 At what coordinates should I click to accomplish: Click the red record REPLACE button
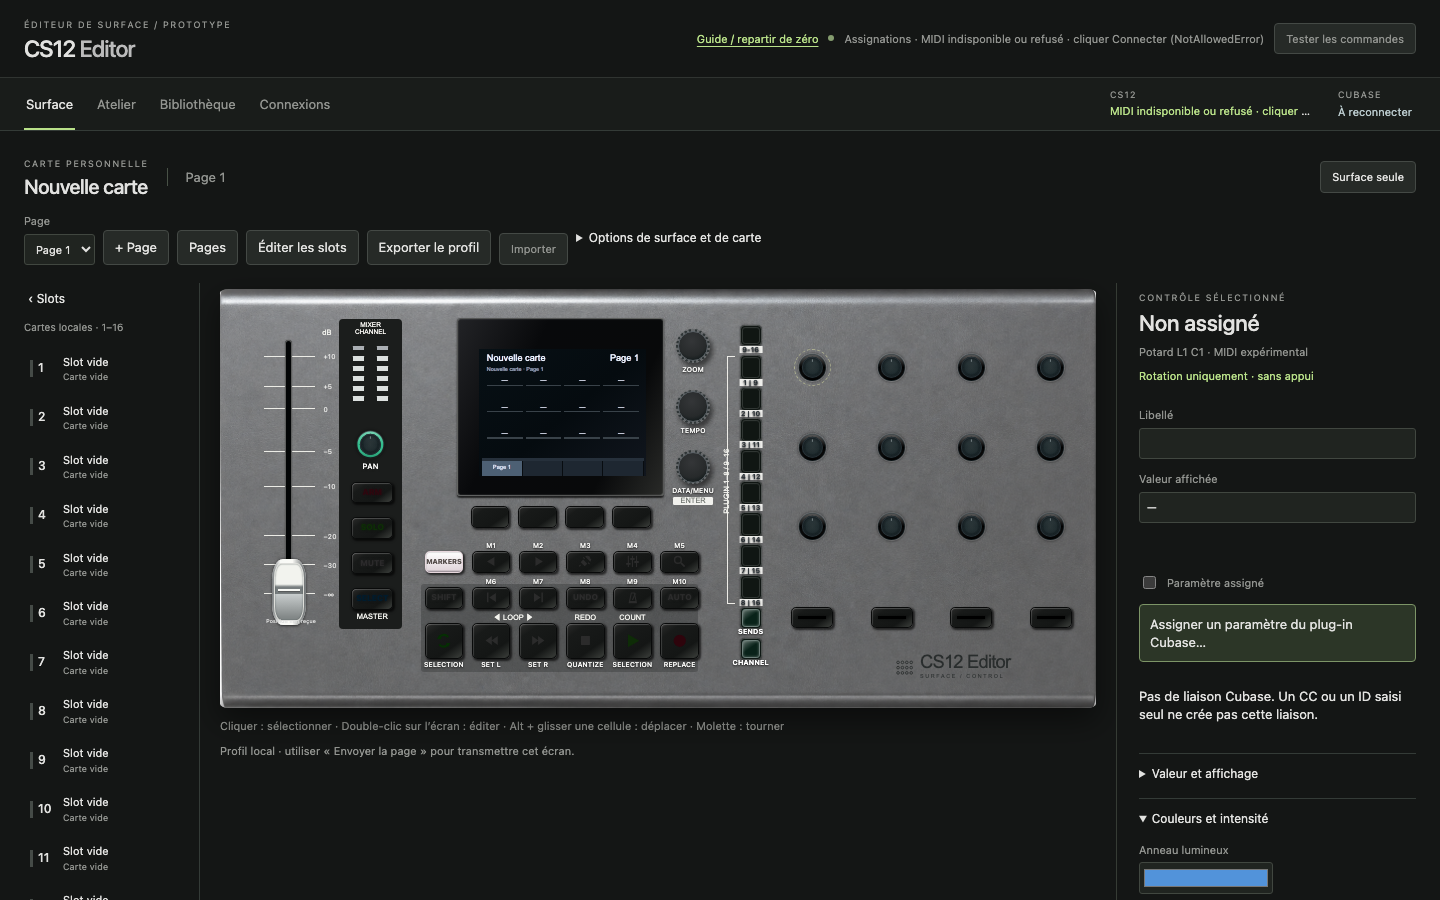pos(679,641)
